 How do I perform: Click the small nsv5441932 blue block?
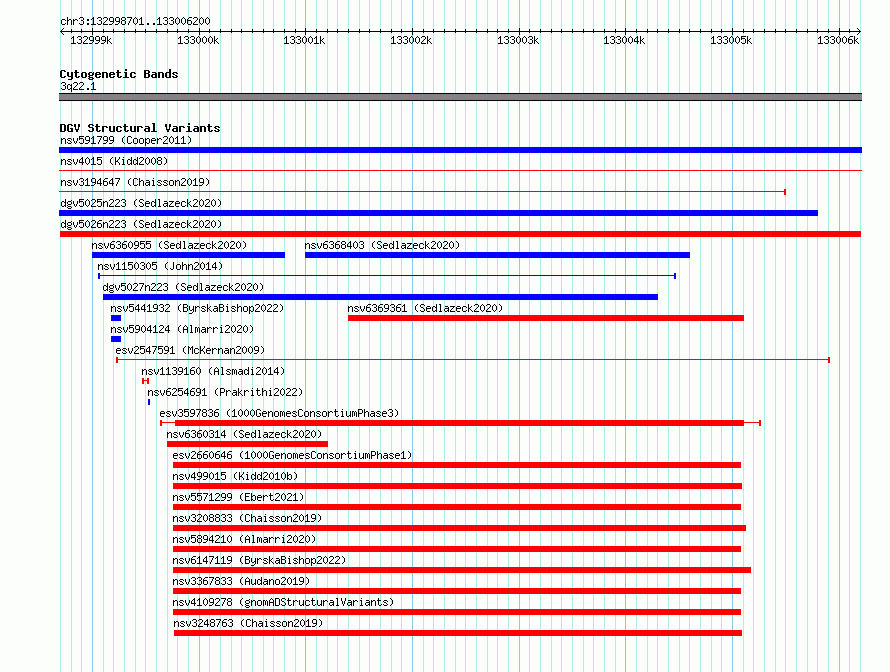point(116,318)
